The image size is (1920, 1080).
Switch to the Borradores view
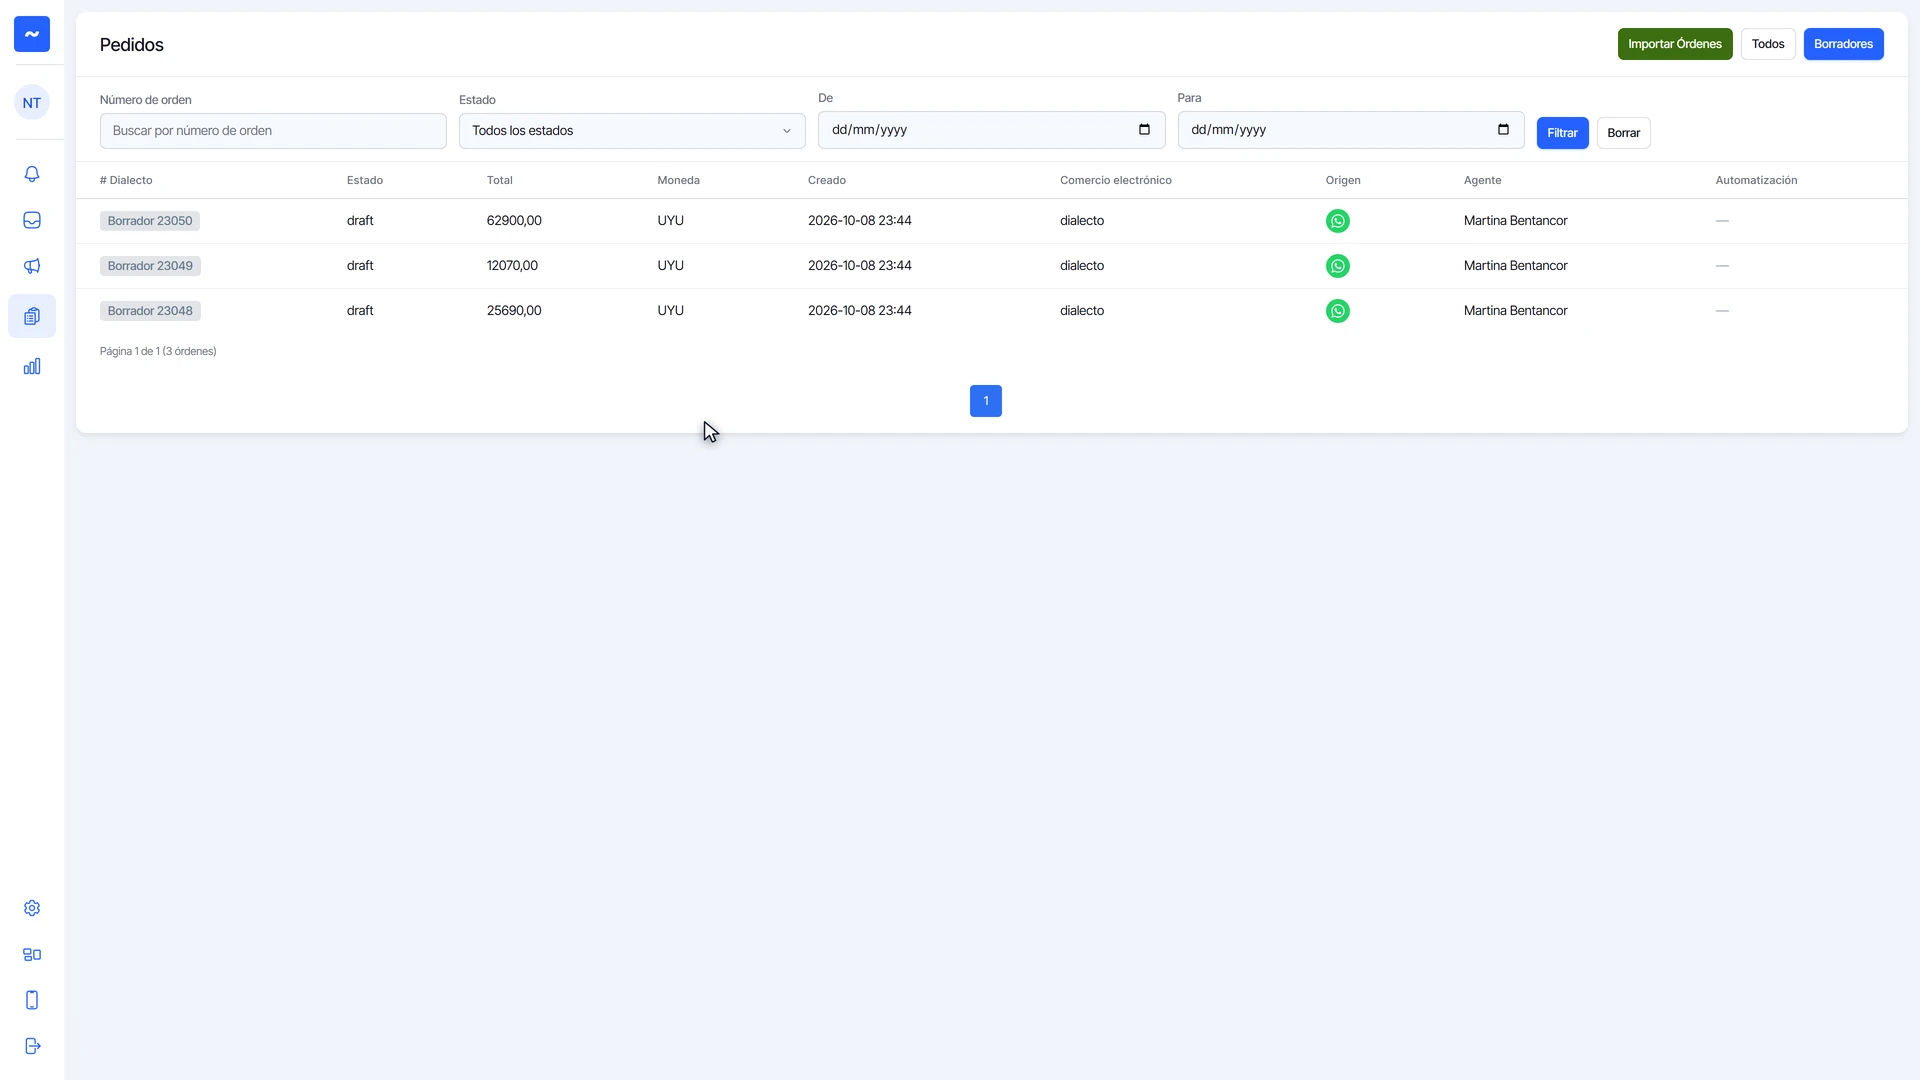[x=1843, y=44]
